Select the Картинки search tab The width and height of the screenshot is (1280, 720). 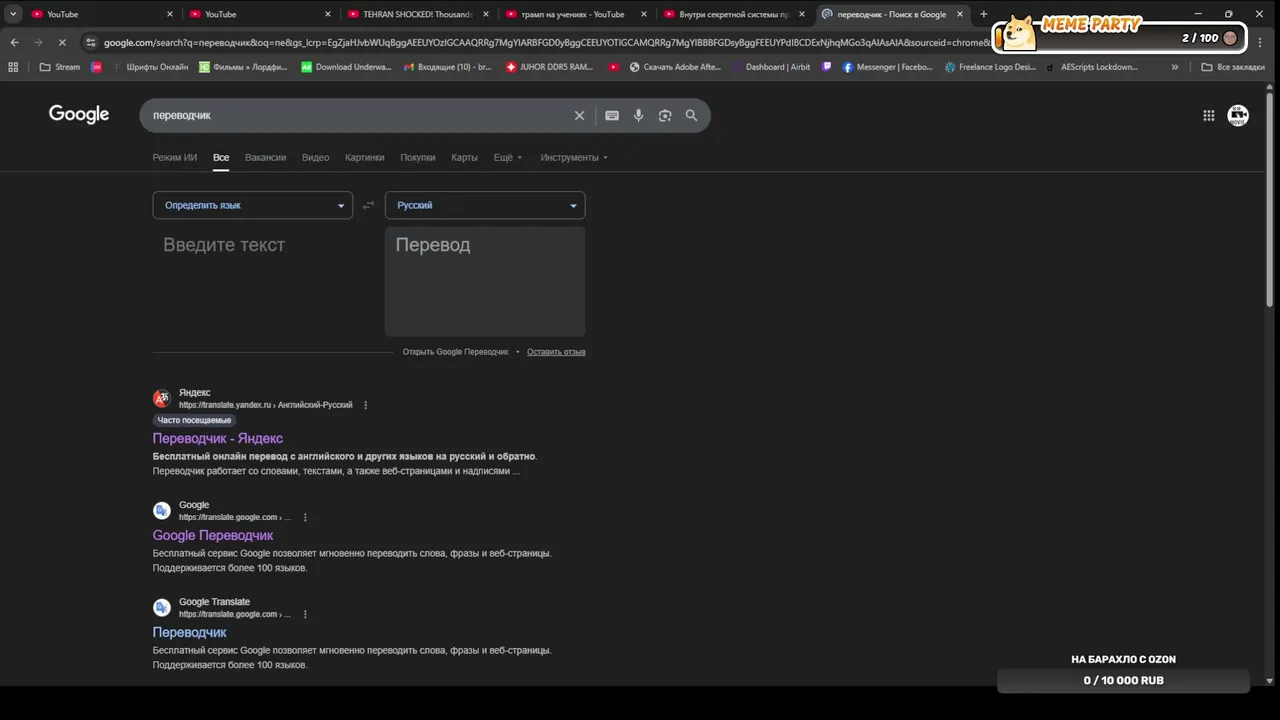(365, 157)
